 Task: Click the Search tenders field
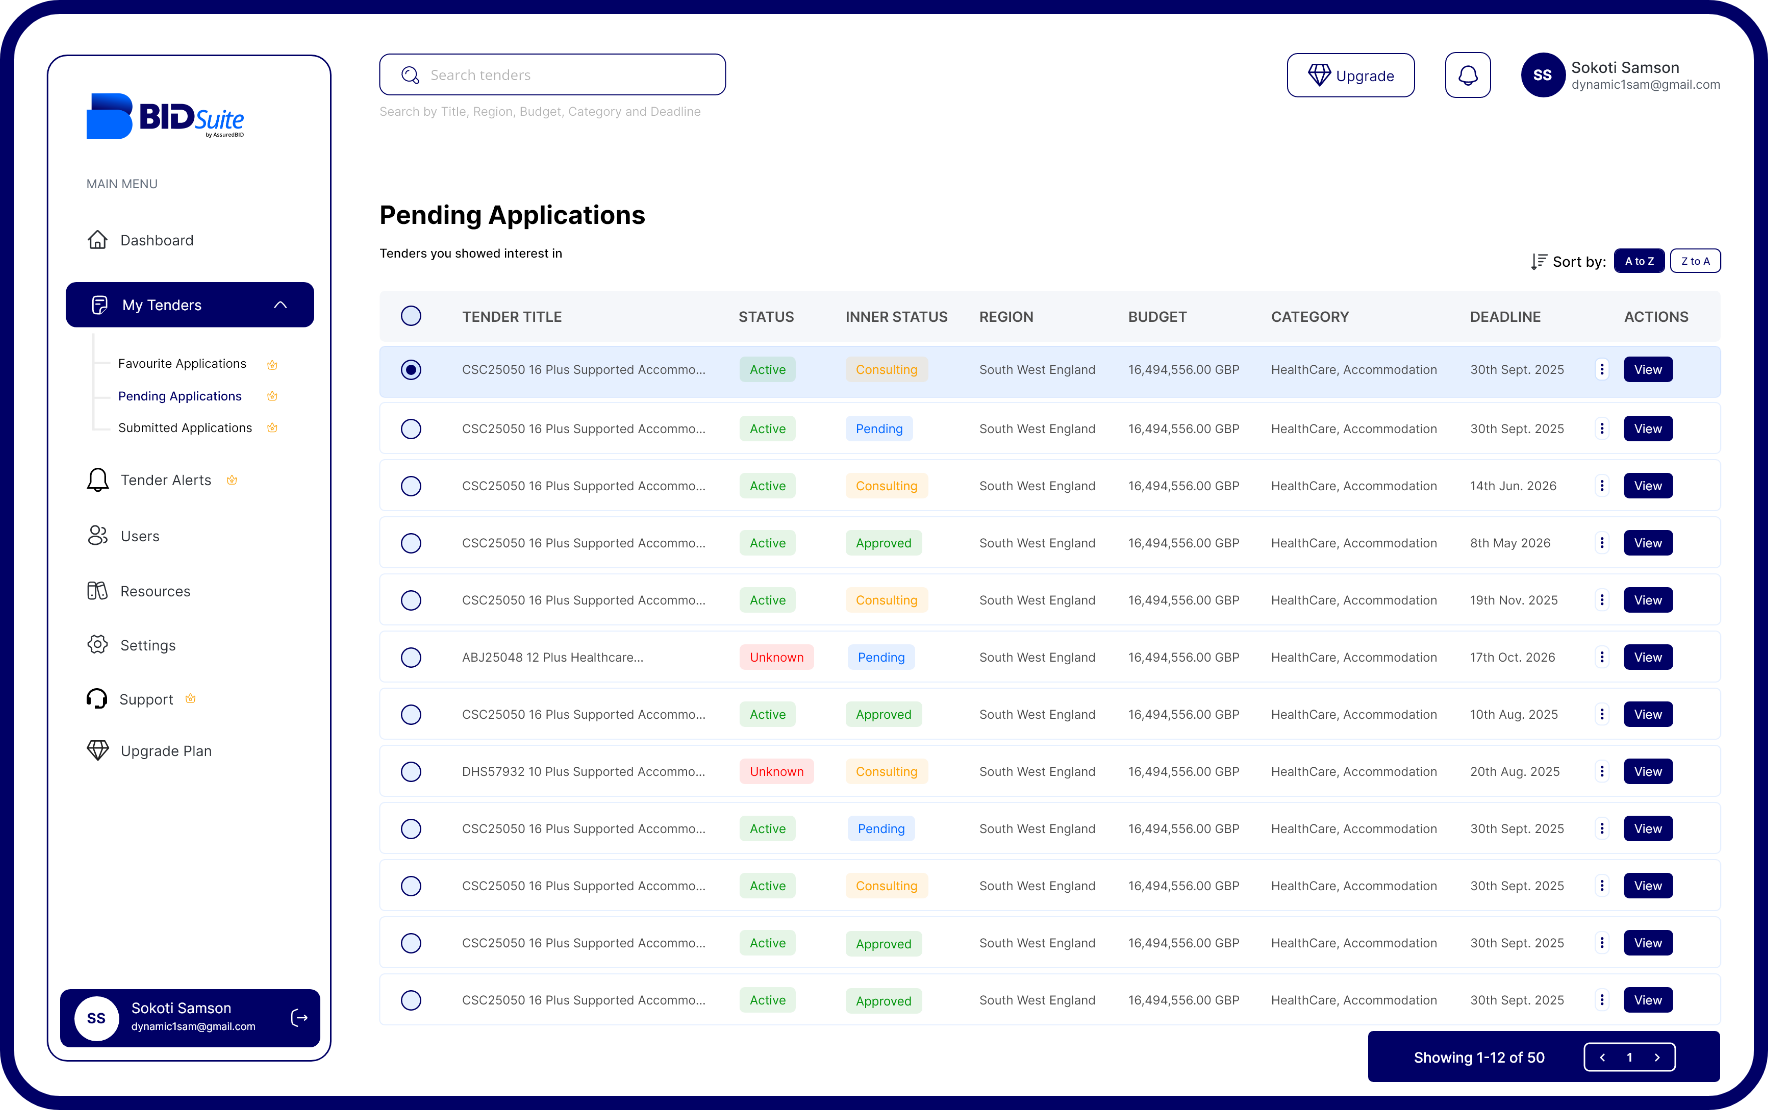552,75
